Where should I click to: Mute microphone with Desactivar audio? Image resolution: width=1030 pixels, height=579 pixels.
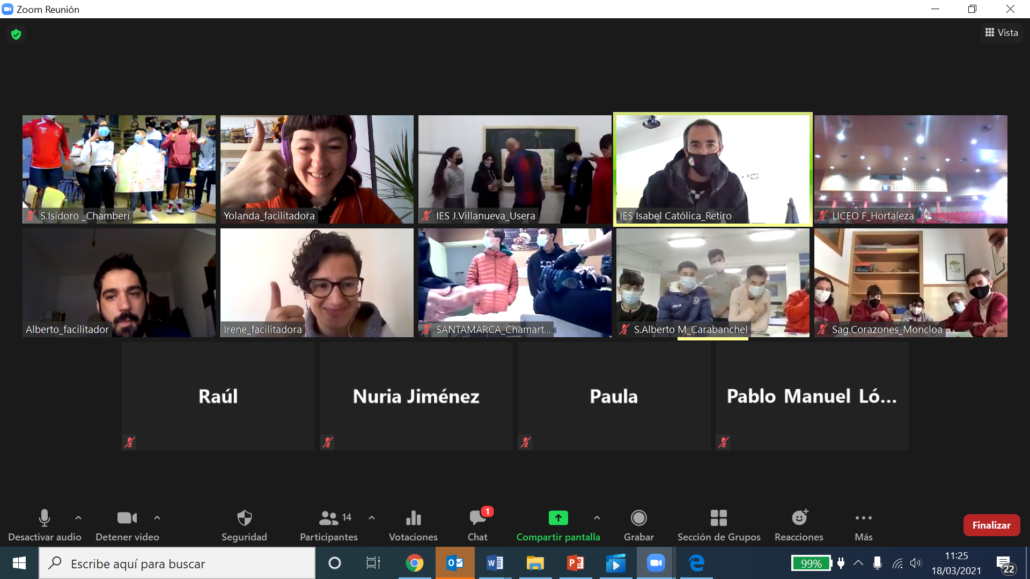pyautogui.click(x=44, y=518)
